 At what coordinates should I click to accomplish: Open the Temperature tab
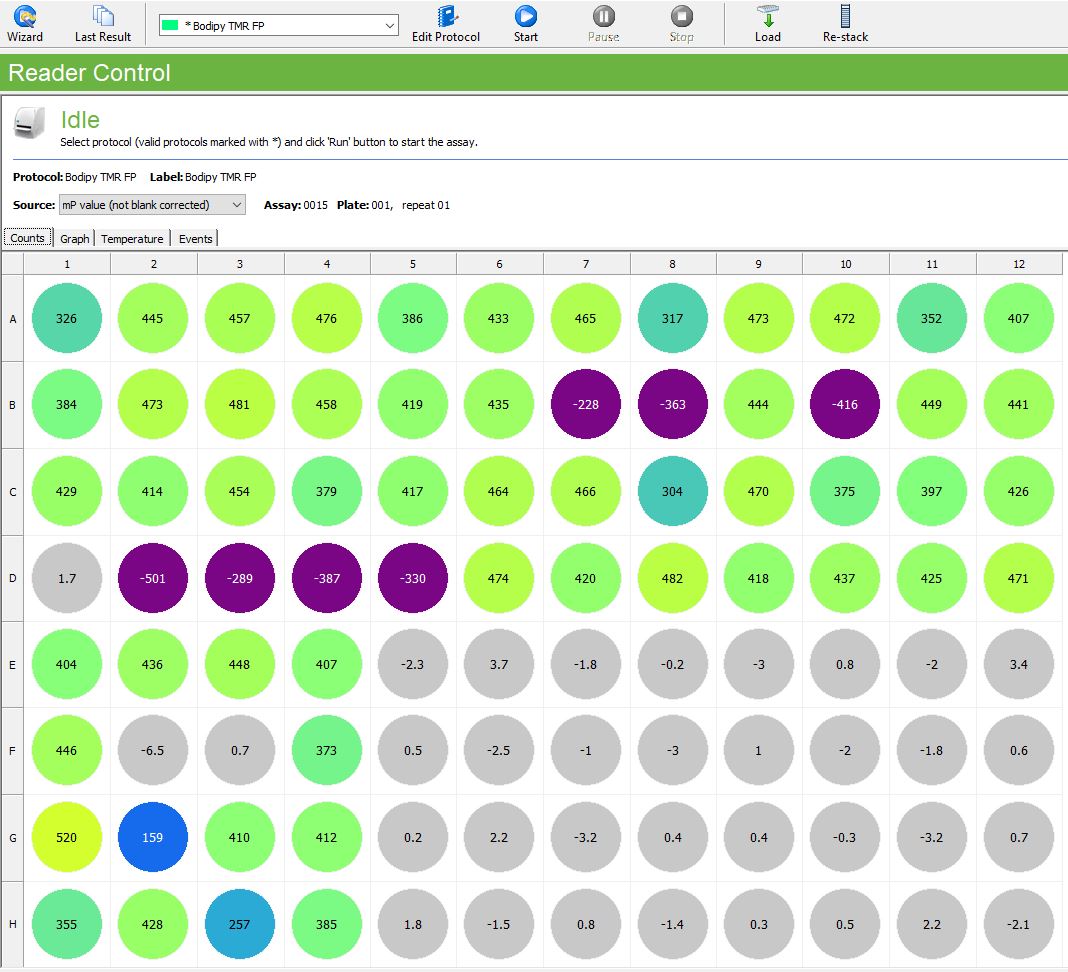(x=132, y=239)
